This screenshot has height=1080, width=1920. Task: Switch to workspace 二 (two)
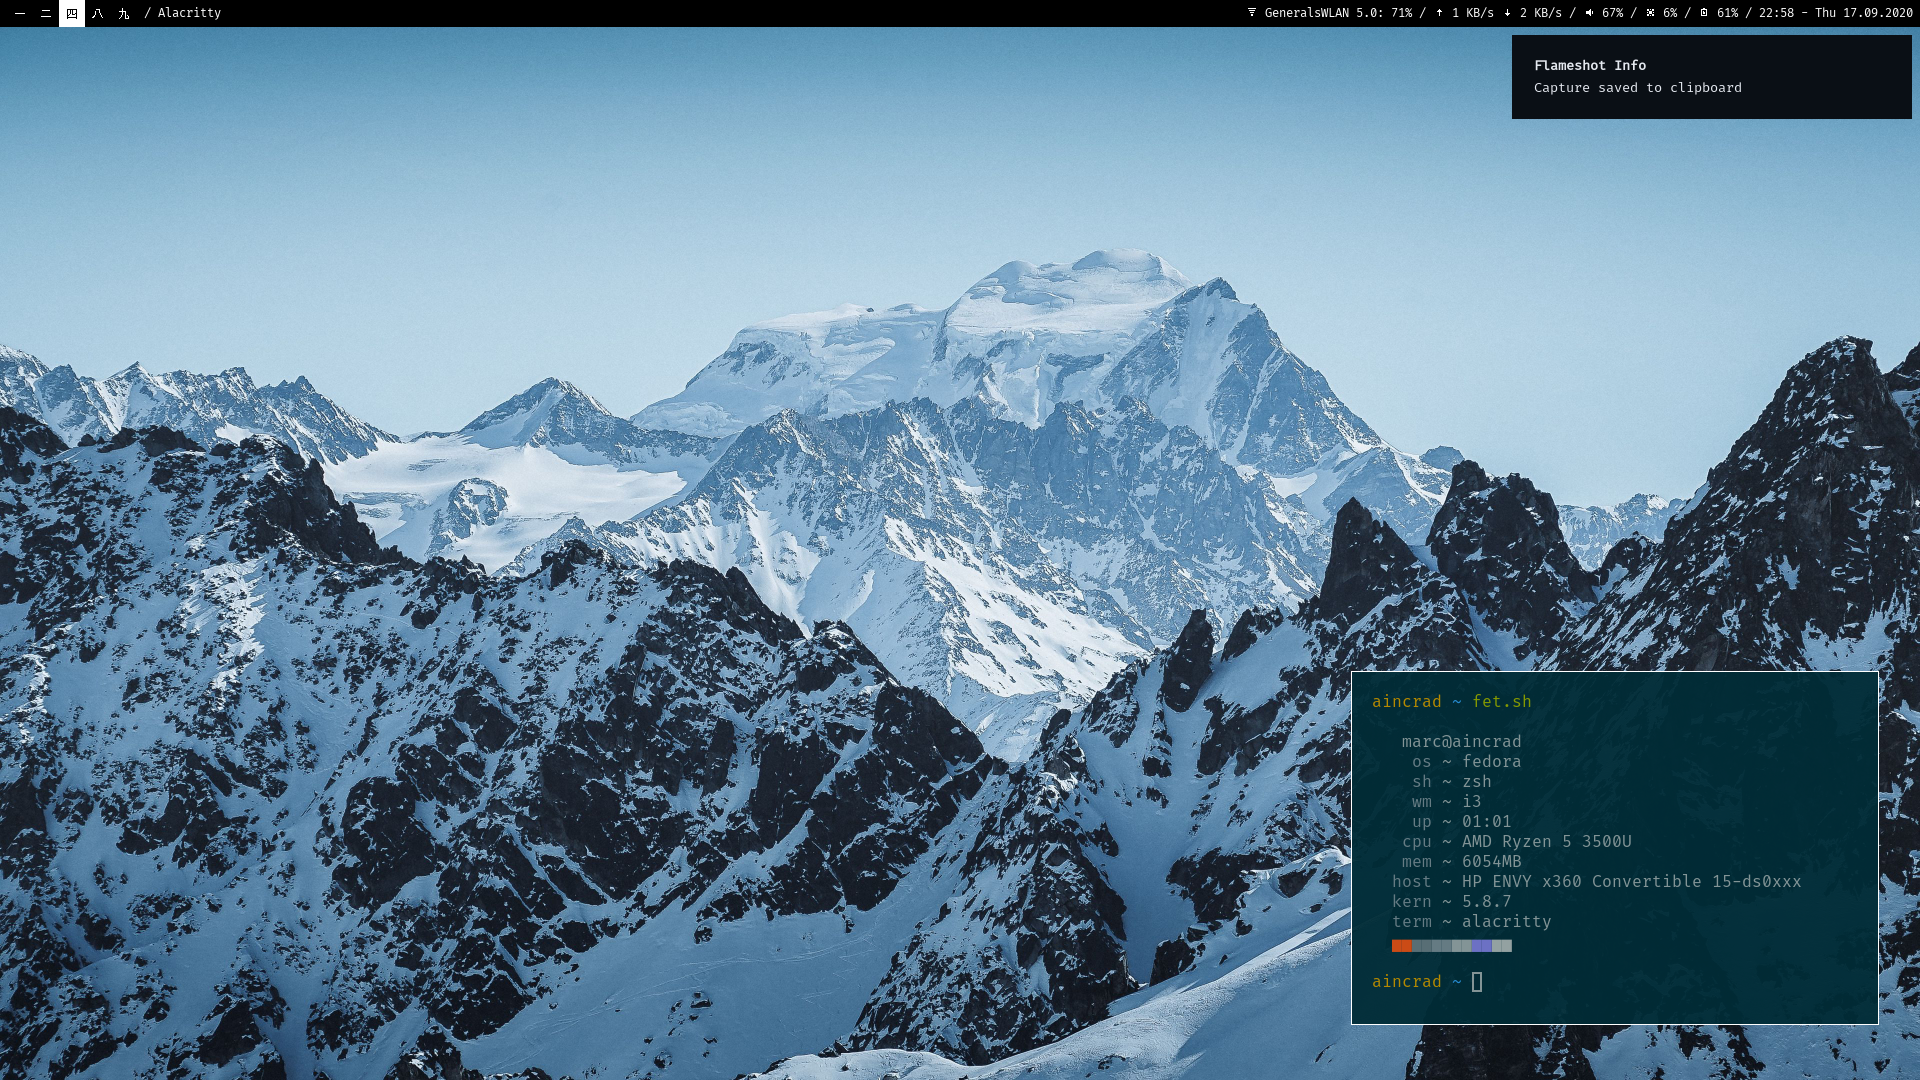point(46,13)
